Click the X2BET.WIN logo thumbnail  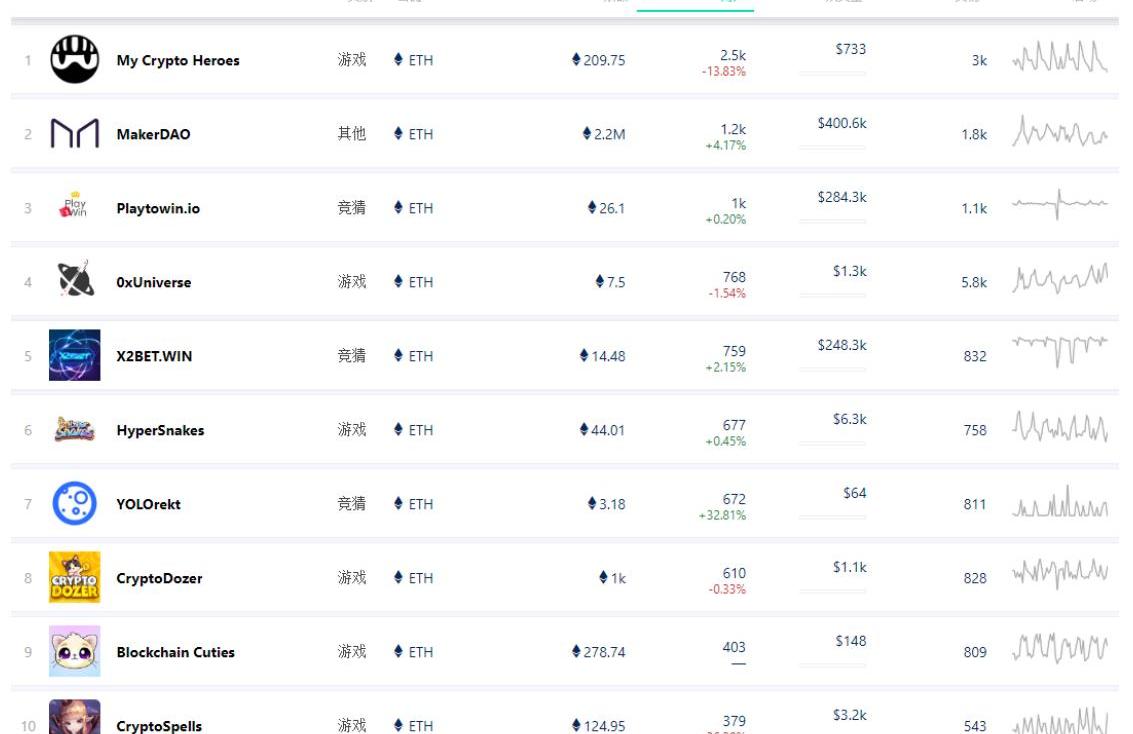(75, 355)
